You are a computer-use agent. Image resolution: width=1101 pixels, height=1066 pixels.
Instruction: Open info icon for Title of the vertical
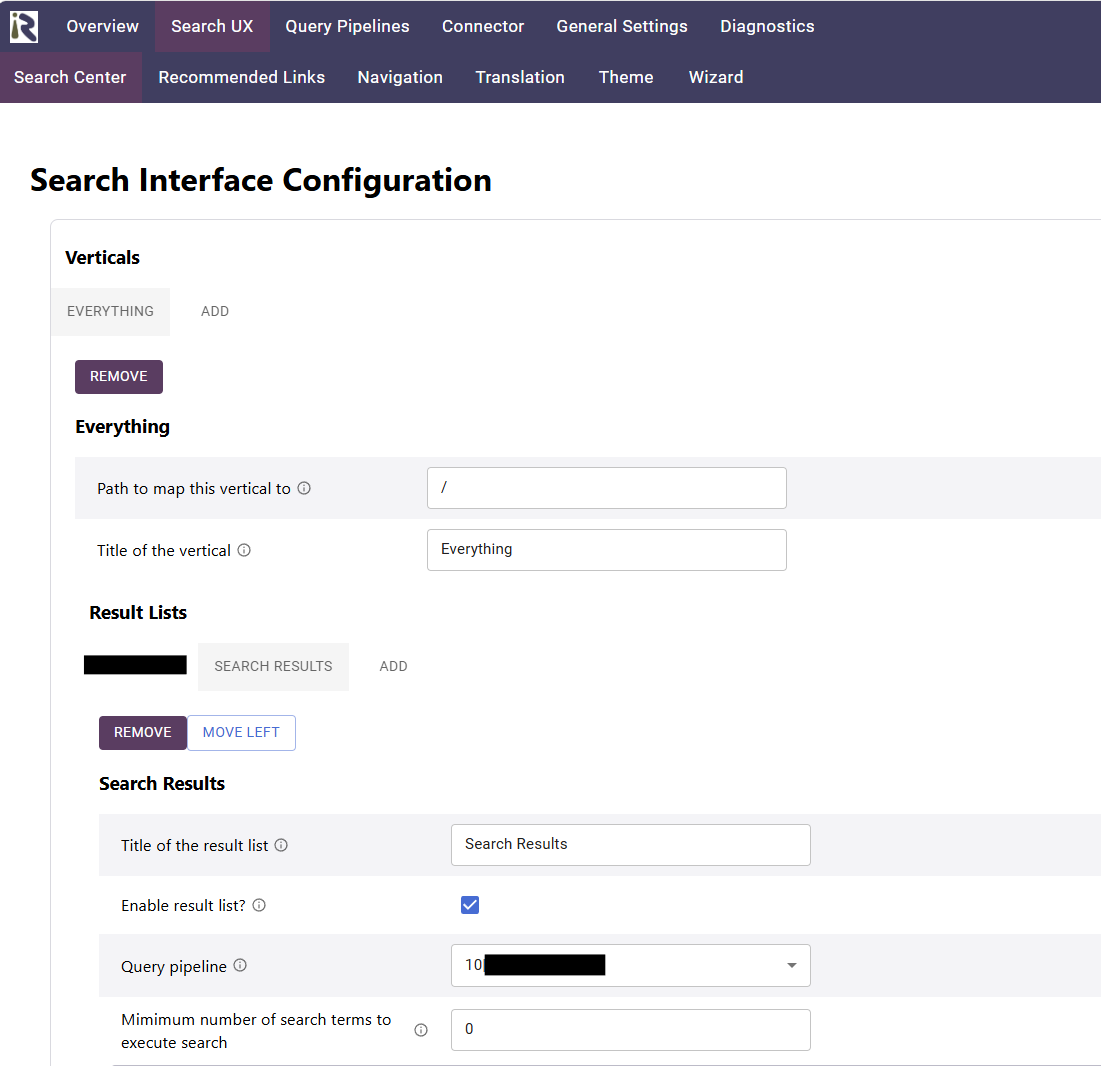(x=244, y=550)
